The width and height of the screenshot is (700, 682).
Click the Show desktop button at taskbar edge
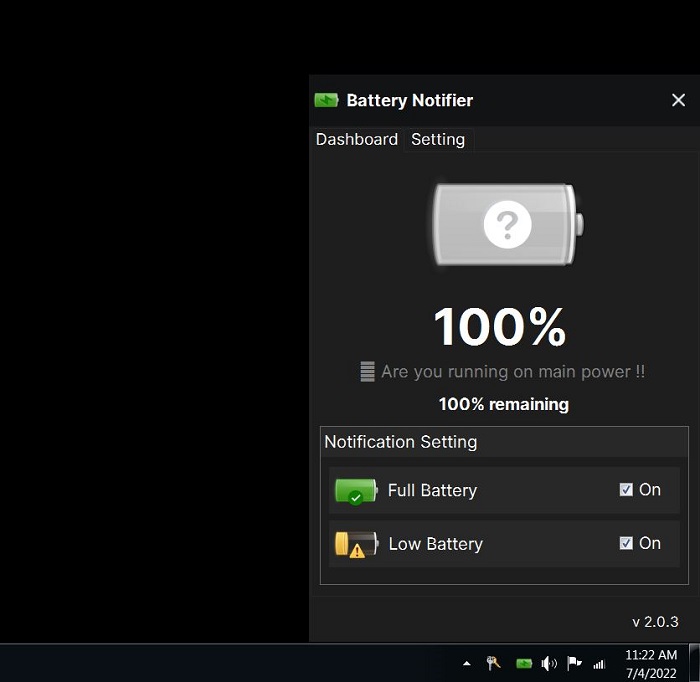(x=694, y=663)
